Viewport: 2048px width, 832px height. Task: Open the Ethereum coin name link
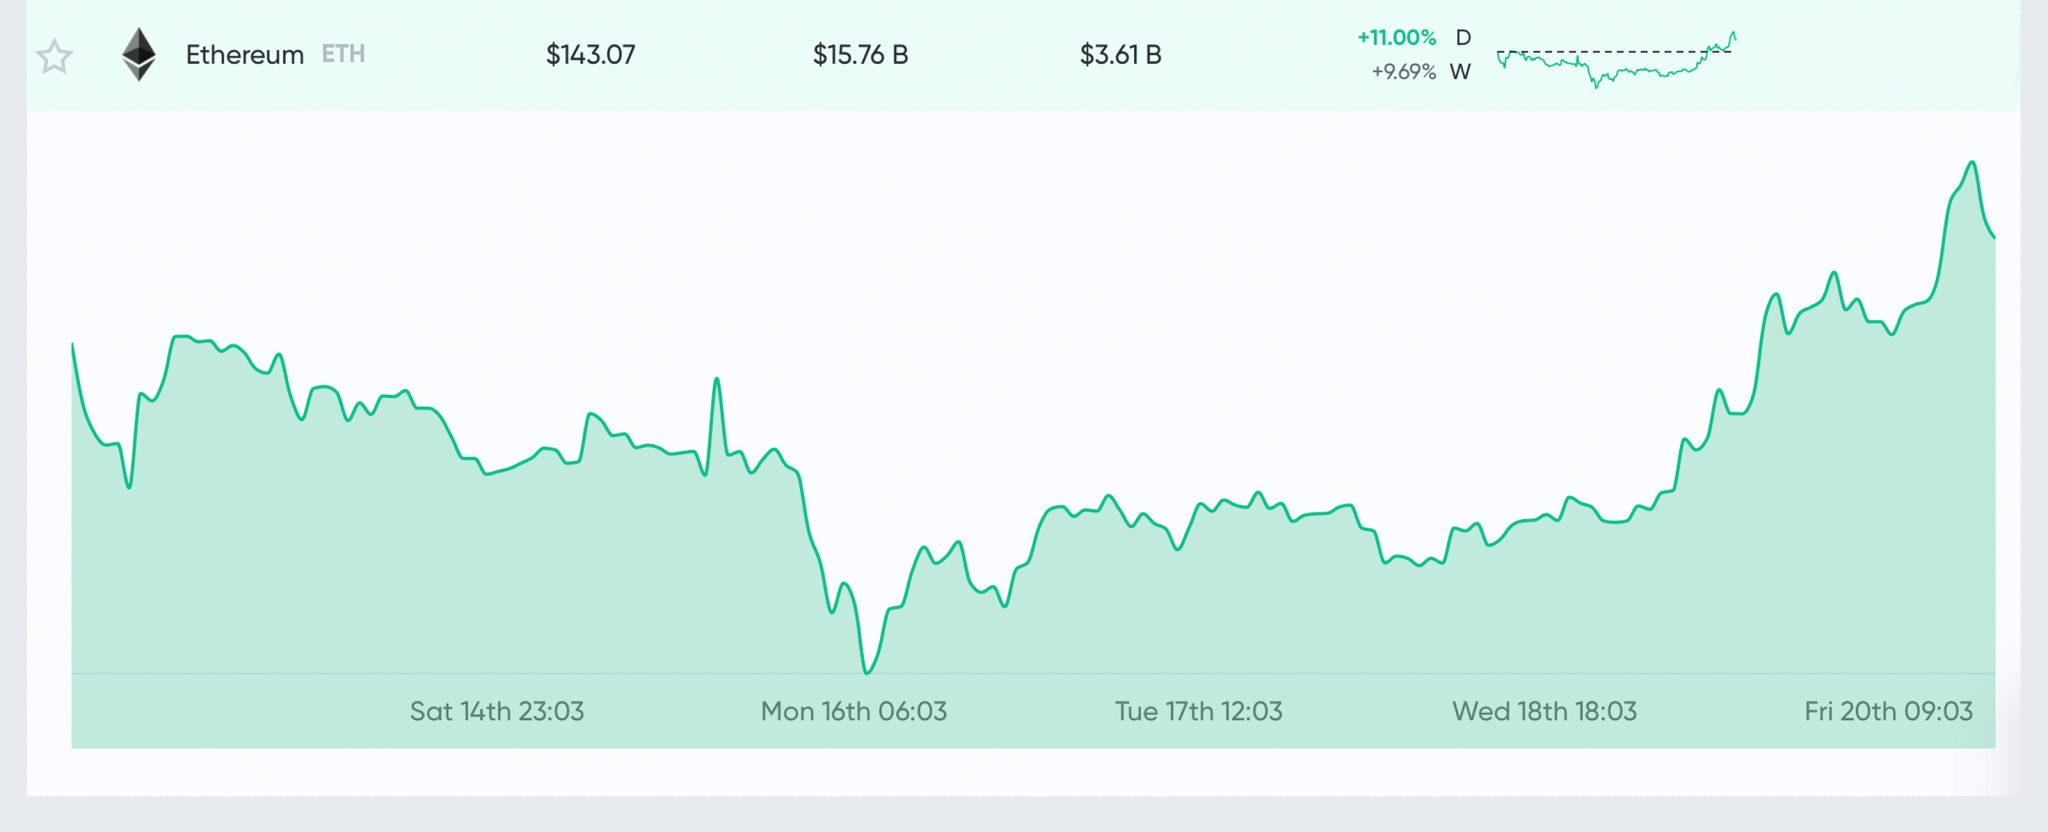pos(245,55)
